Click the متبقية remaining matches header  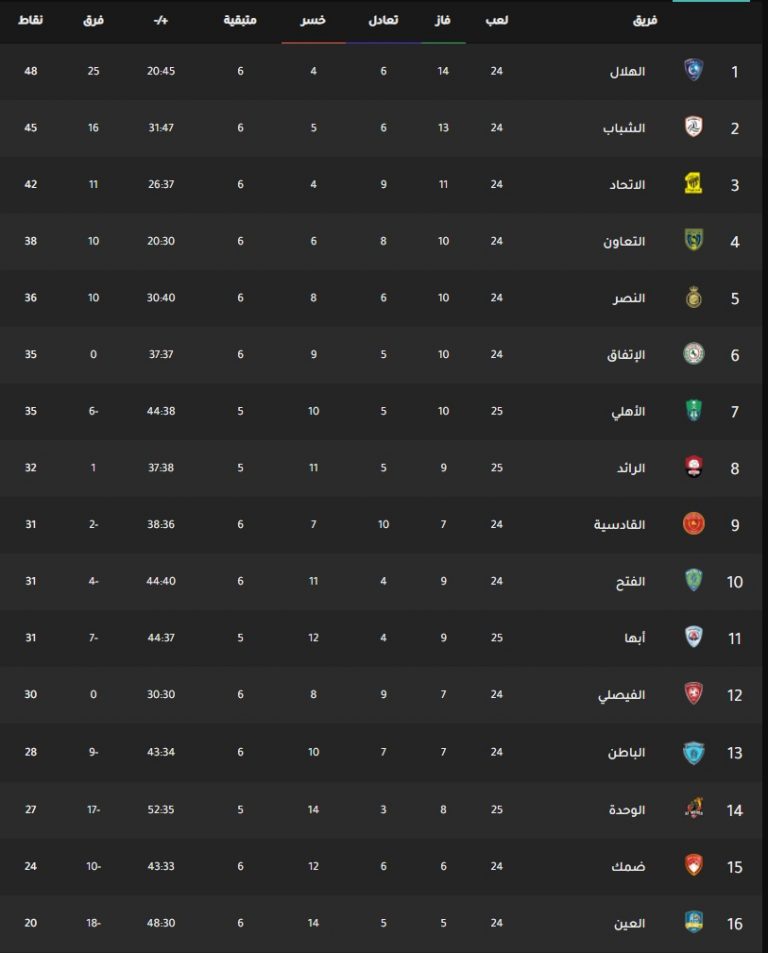tap(240, 20)
